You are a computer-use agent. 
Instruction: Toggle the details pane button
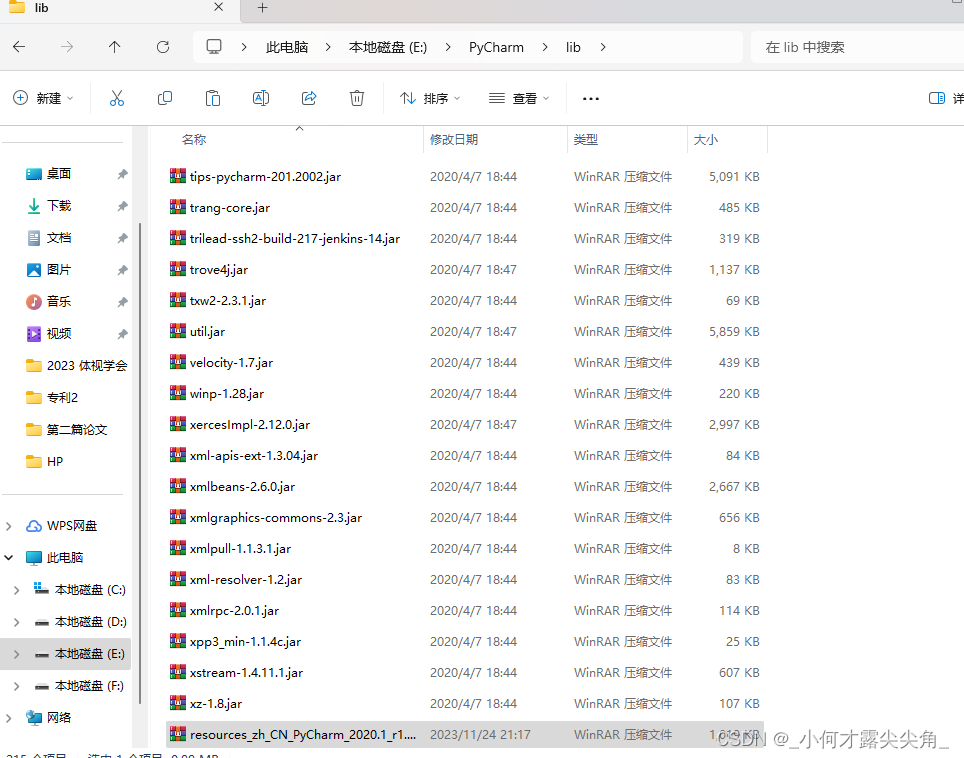point(937,98)
